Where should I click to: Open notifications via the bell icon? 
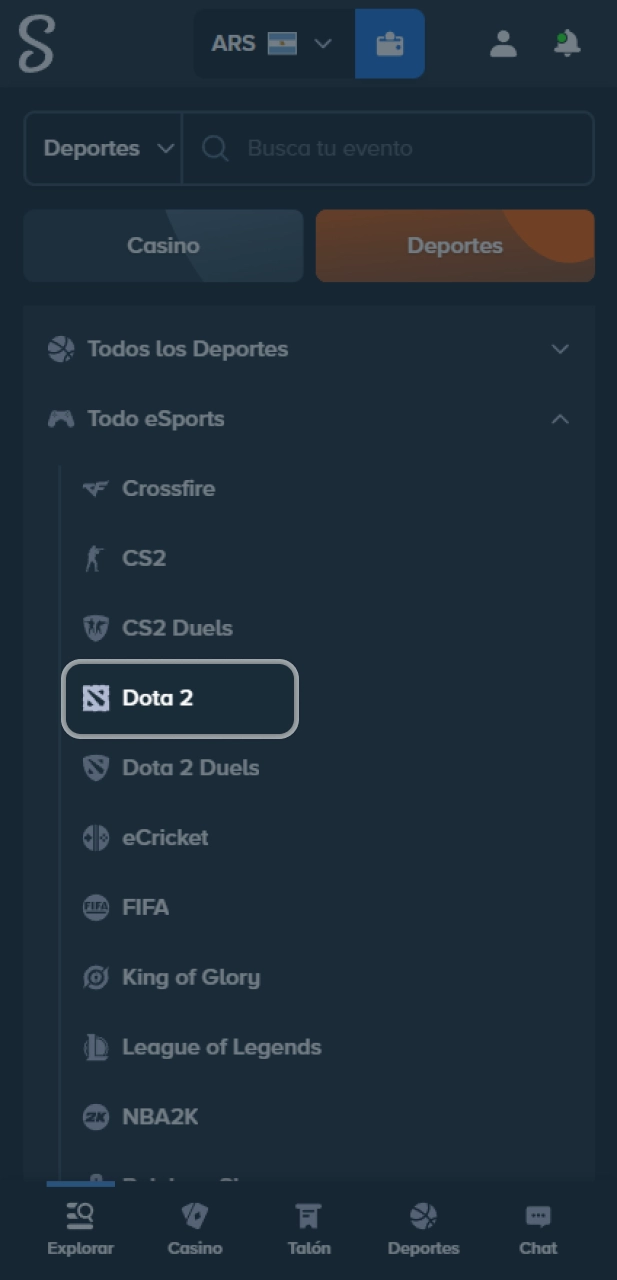pyautogui.click(x=566, y=44)
